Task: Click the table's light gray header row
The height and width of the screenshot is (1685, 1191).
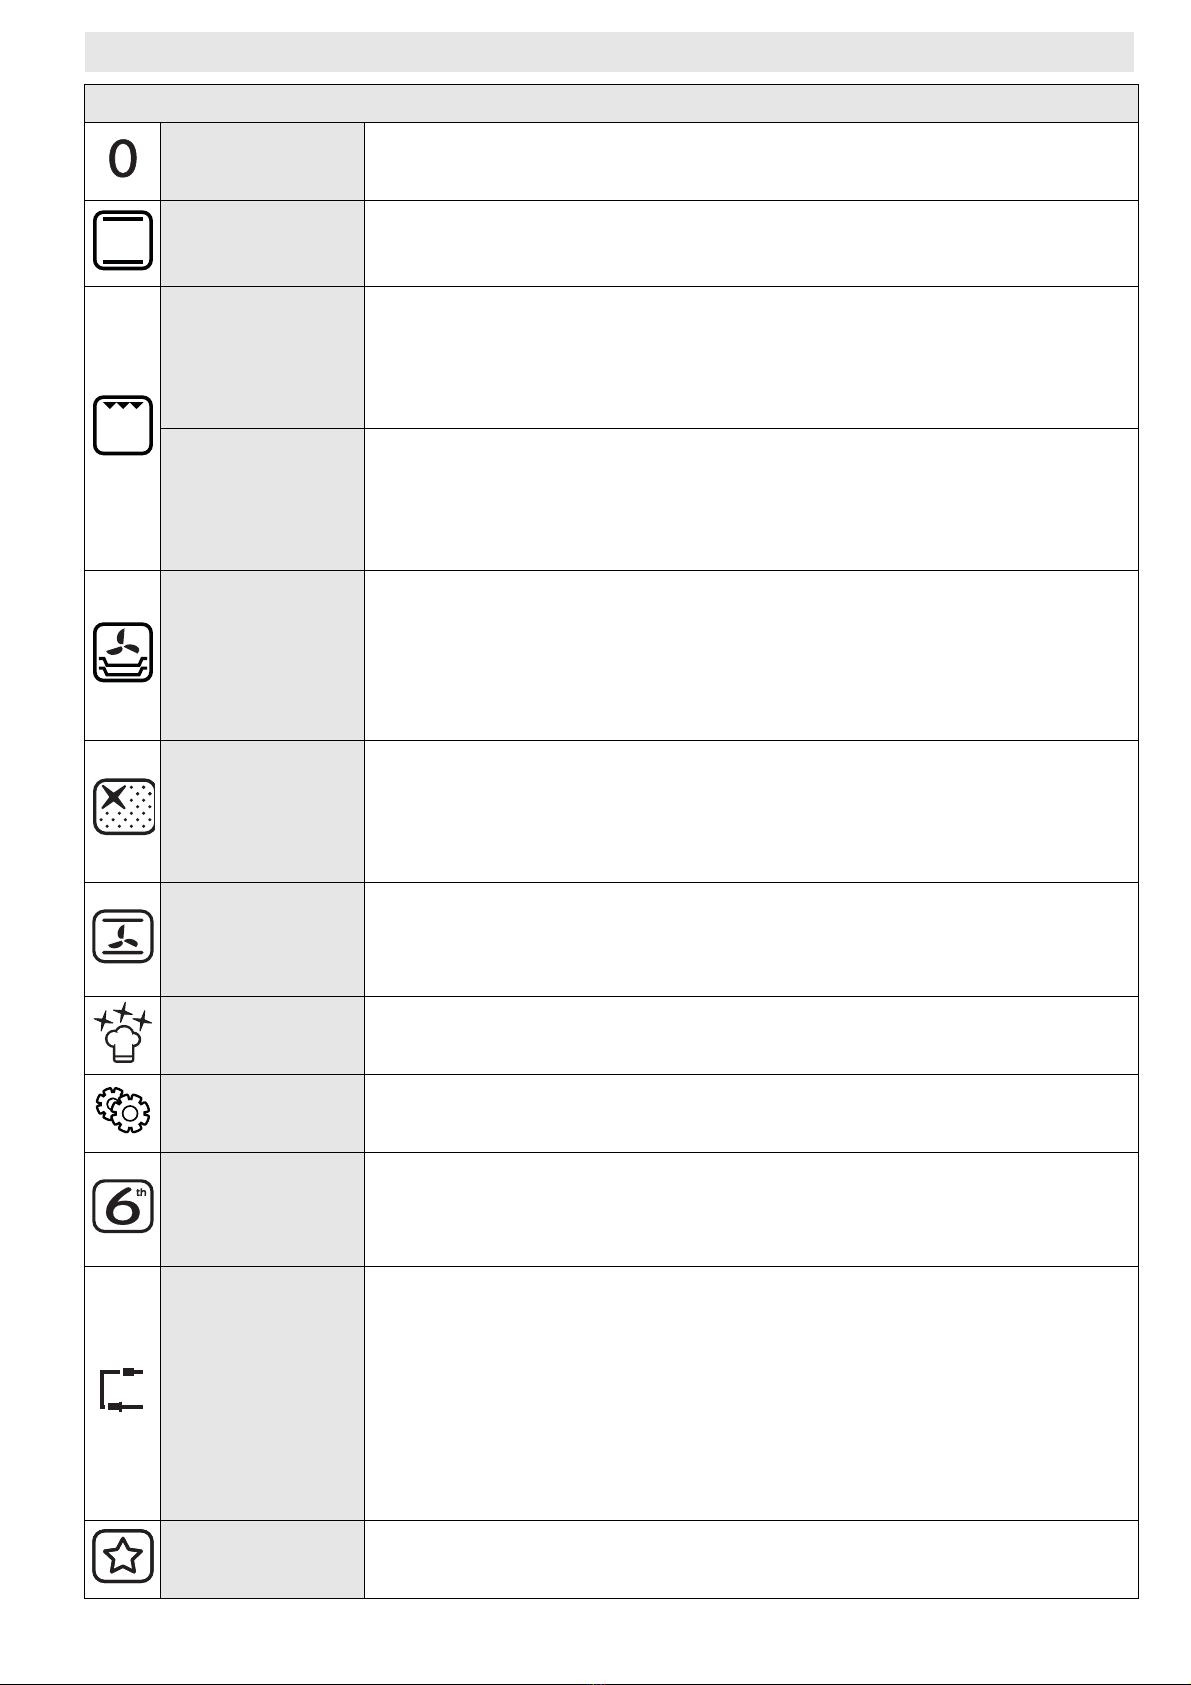Action: pyautogui.click(x=611, y=103)
